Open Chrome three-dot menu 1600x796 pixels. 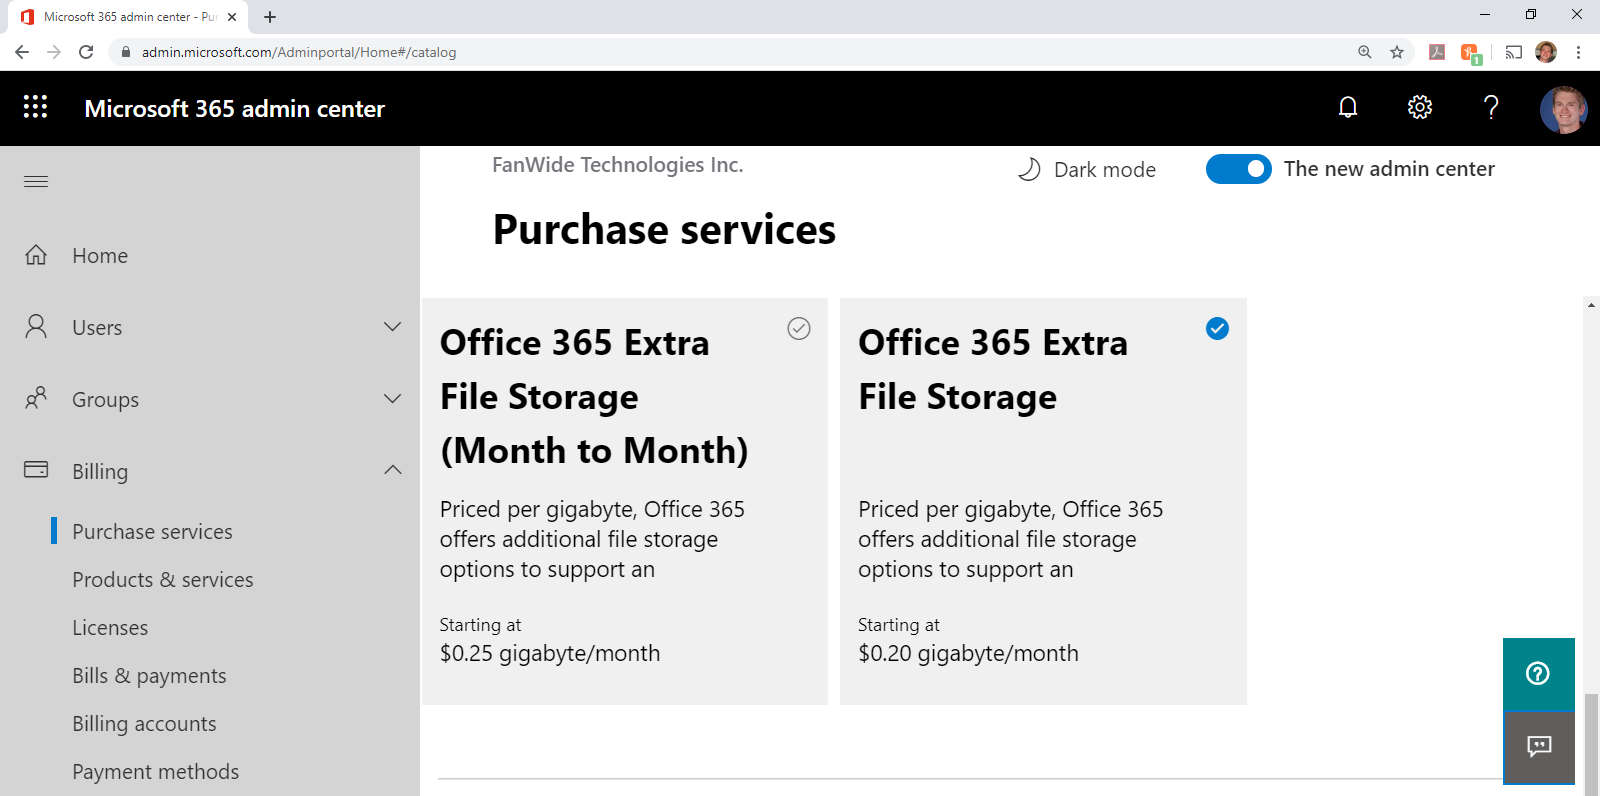pyautogui.click(x=1578, y=52)
